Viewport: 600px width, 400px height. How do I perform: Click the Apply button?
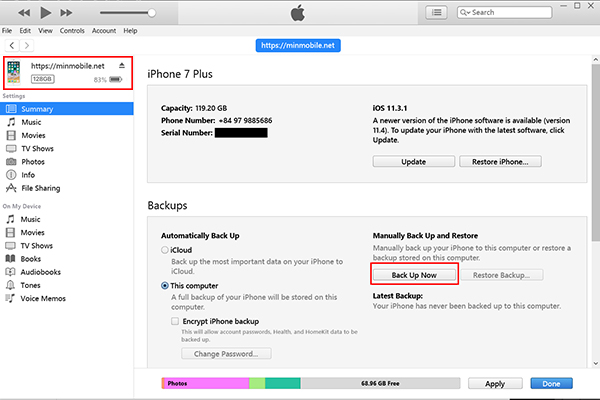coord(495,384)
